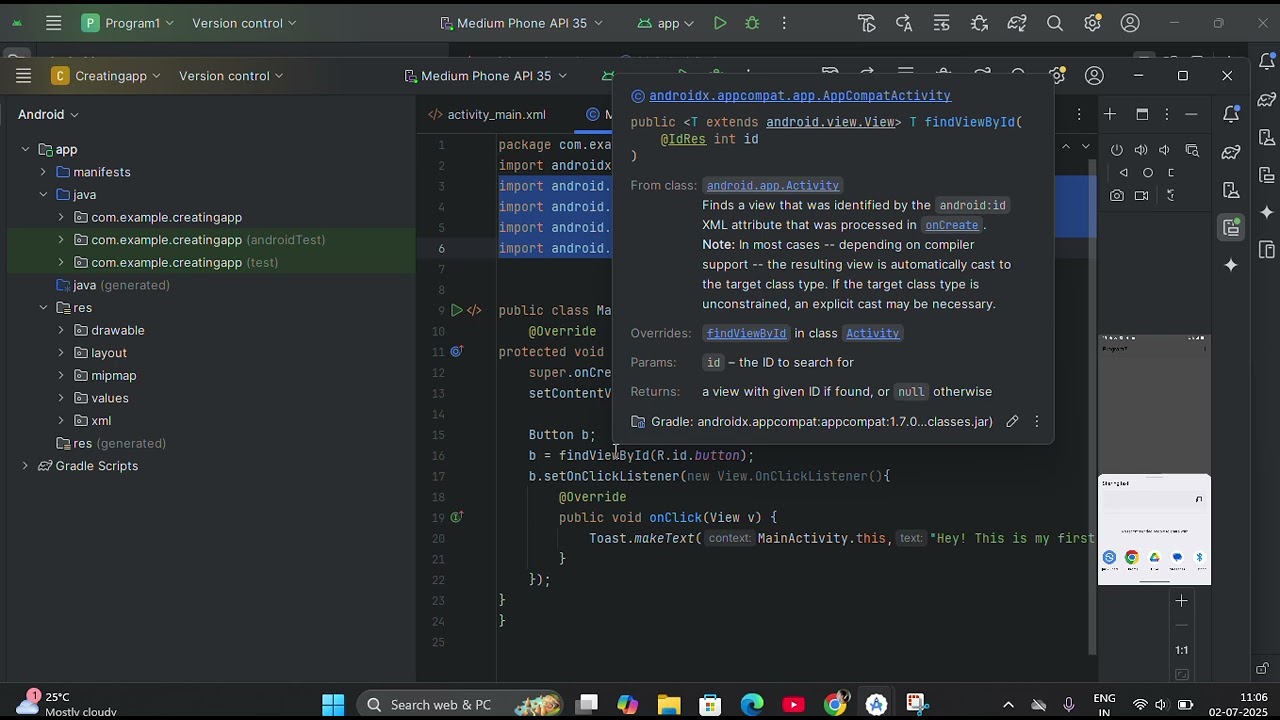Follow android.view.View link in documentation popup
This screenshot has height=720, width=1280.
point(830,122)
